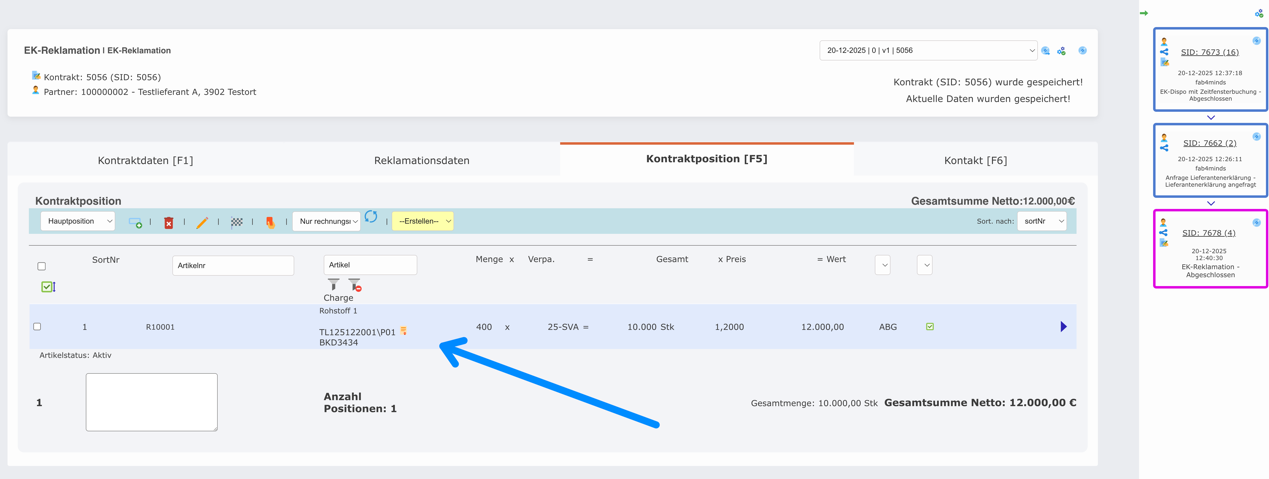
Task: Click the checkered flag toolbar icon
Action: coord(237,222)
